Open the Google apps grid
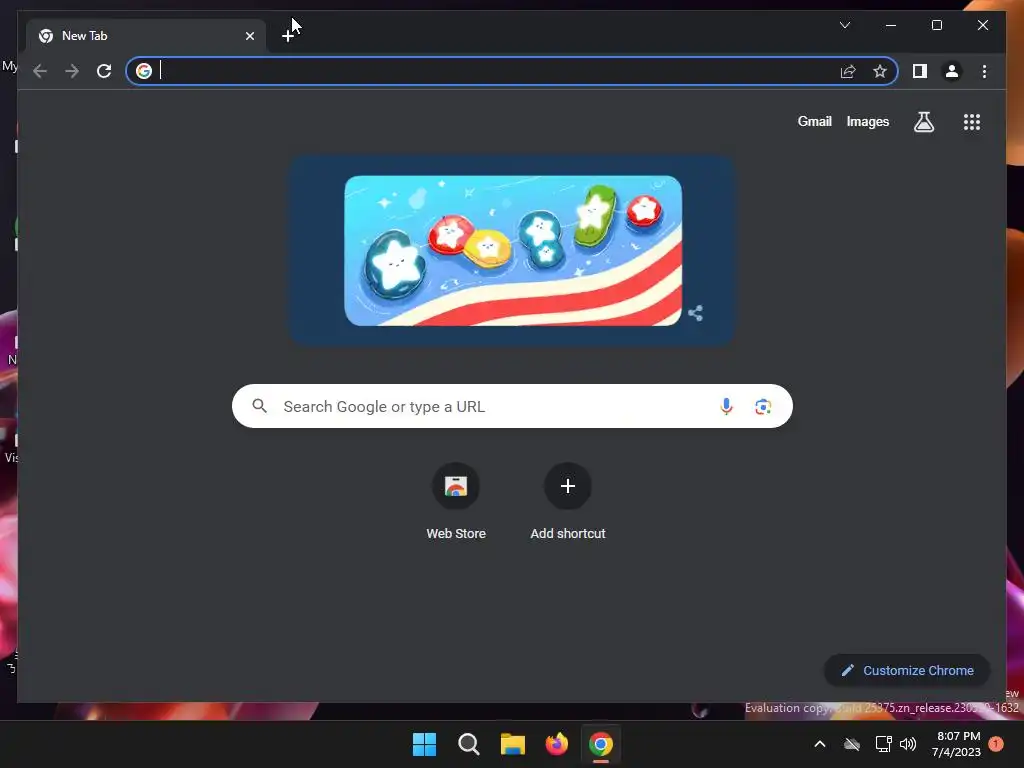 [x=972, y=122]
